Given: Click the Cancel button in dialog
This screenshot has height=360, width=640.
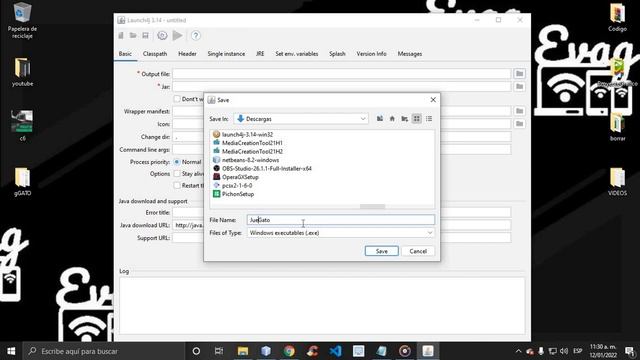Looking at the screenshot, I should point(418,251).
